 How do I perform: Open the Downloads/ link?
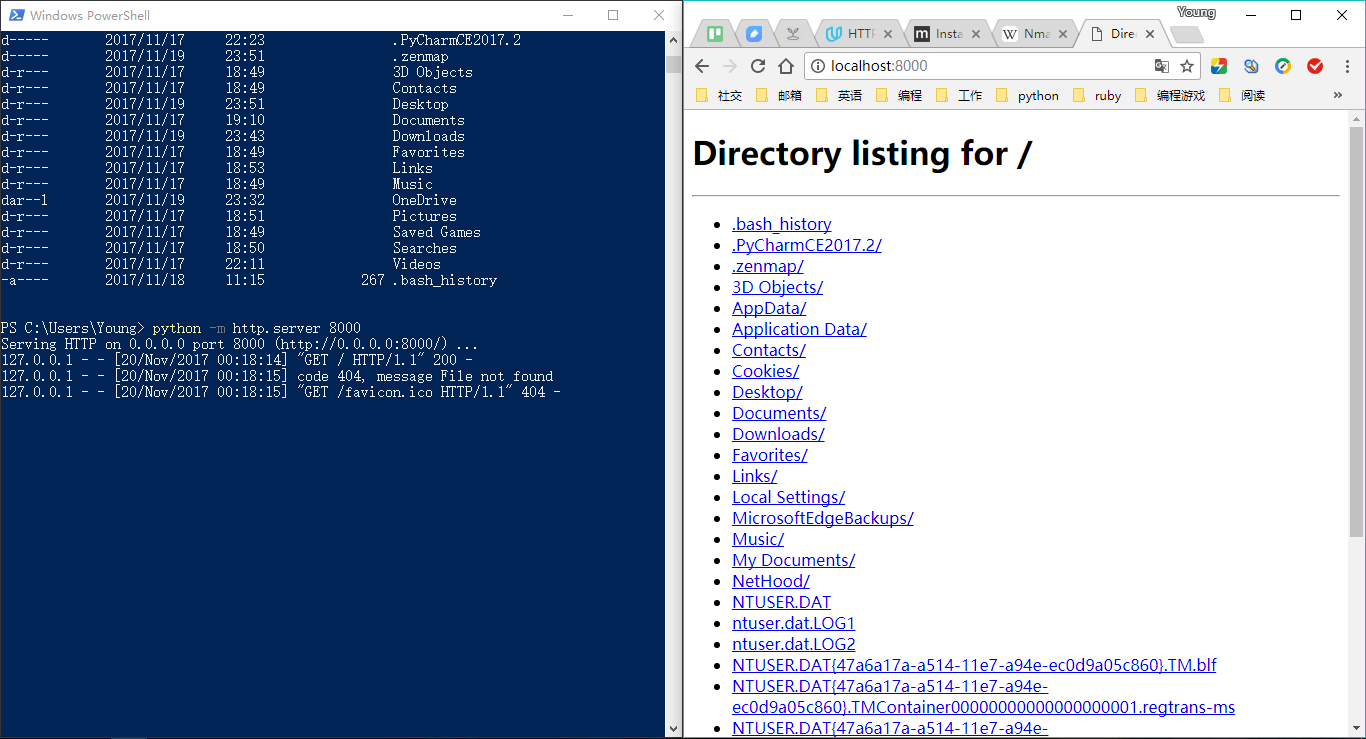[x=779, y=434]
